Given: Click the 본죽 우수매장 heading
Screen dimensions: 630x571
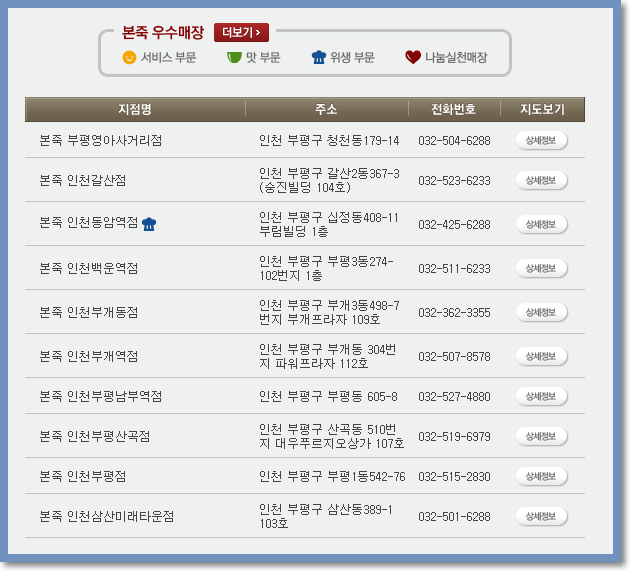Looking at the screenshot, I should (x=163, y=33).
